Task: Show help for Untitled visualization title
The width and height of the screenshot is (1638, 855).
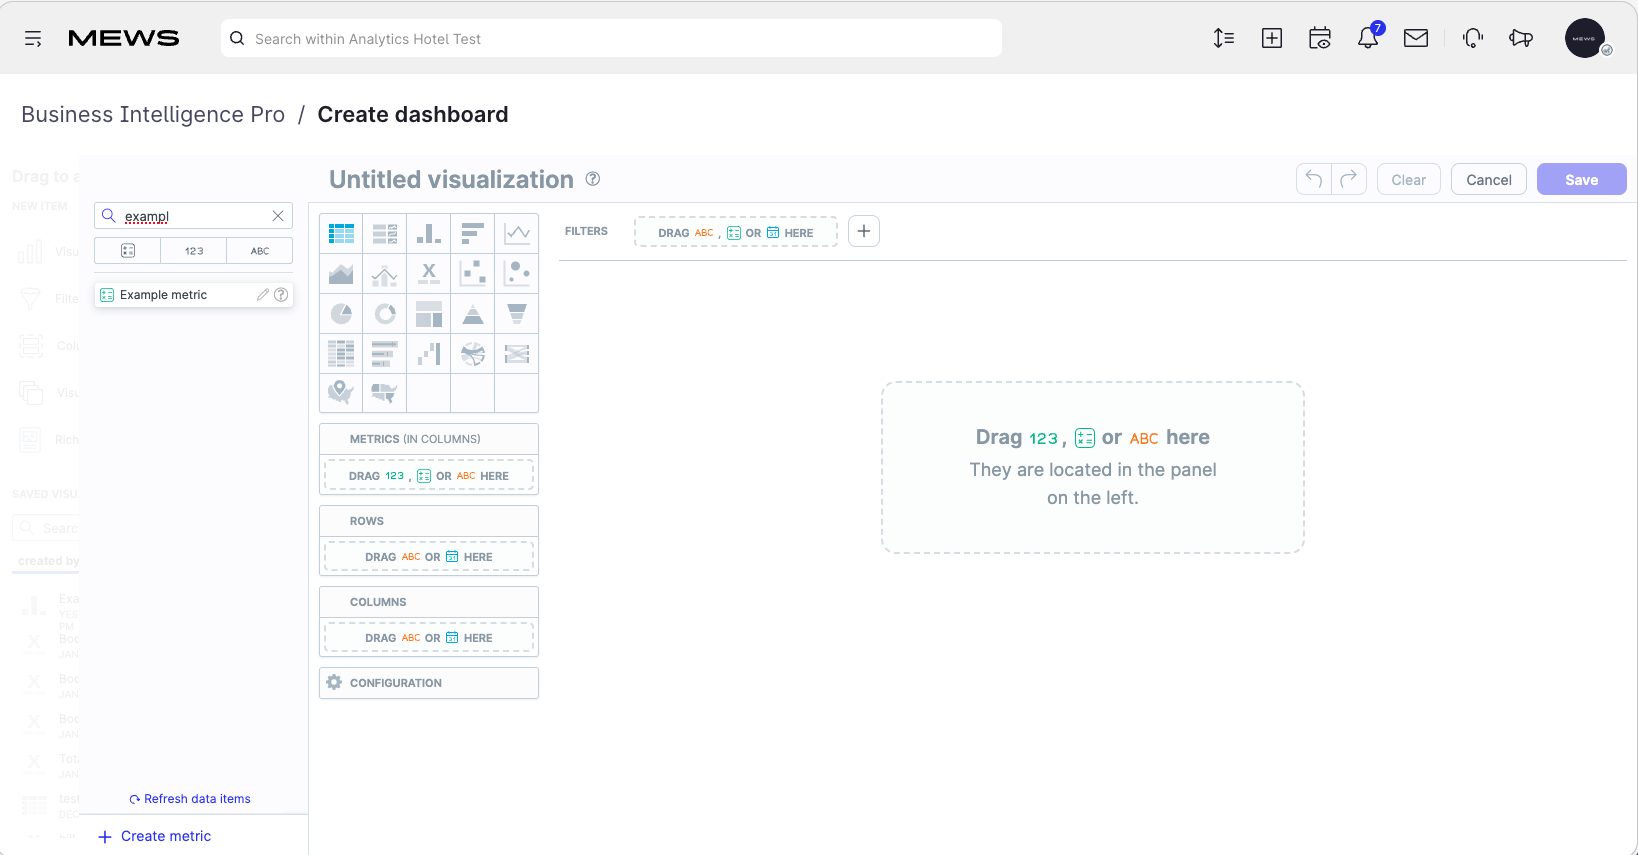Action: click(x=593, y=179)
